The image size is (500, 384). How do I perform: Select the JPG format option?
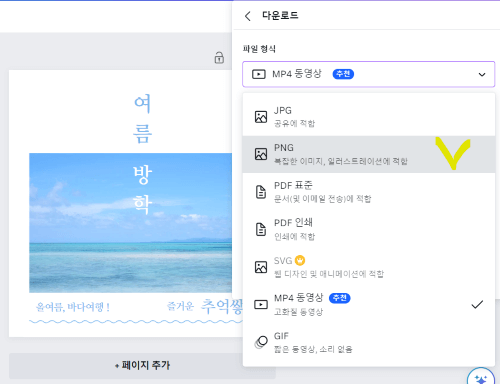368,117
